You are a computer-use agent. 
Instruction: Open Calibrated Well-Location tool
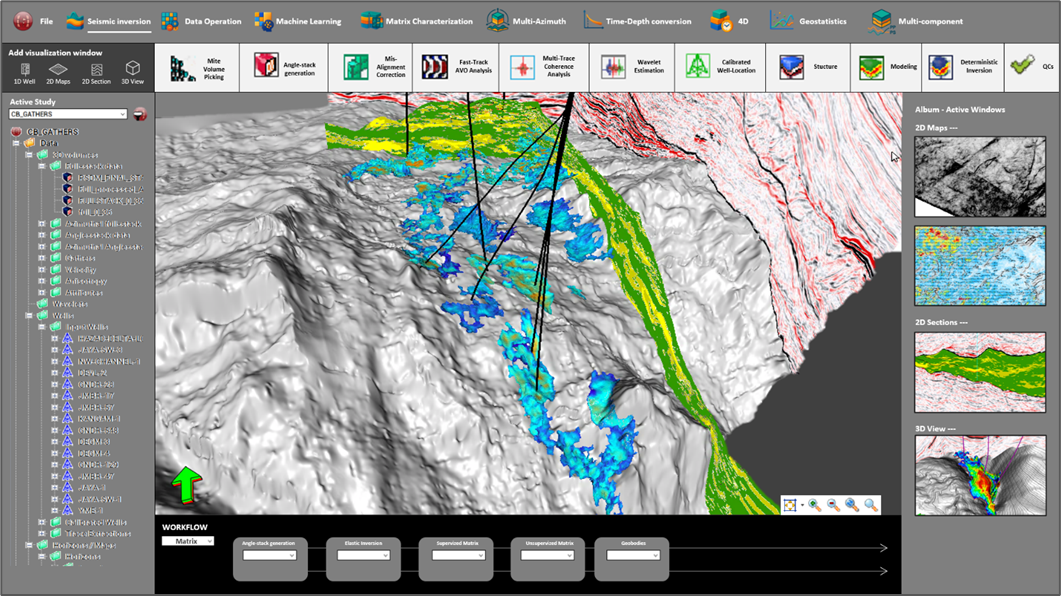720,67
